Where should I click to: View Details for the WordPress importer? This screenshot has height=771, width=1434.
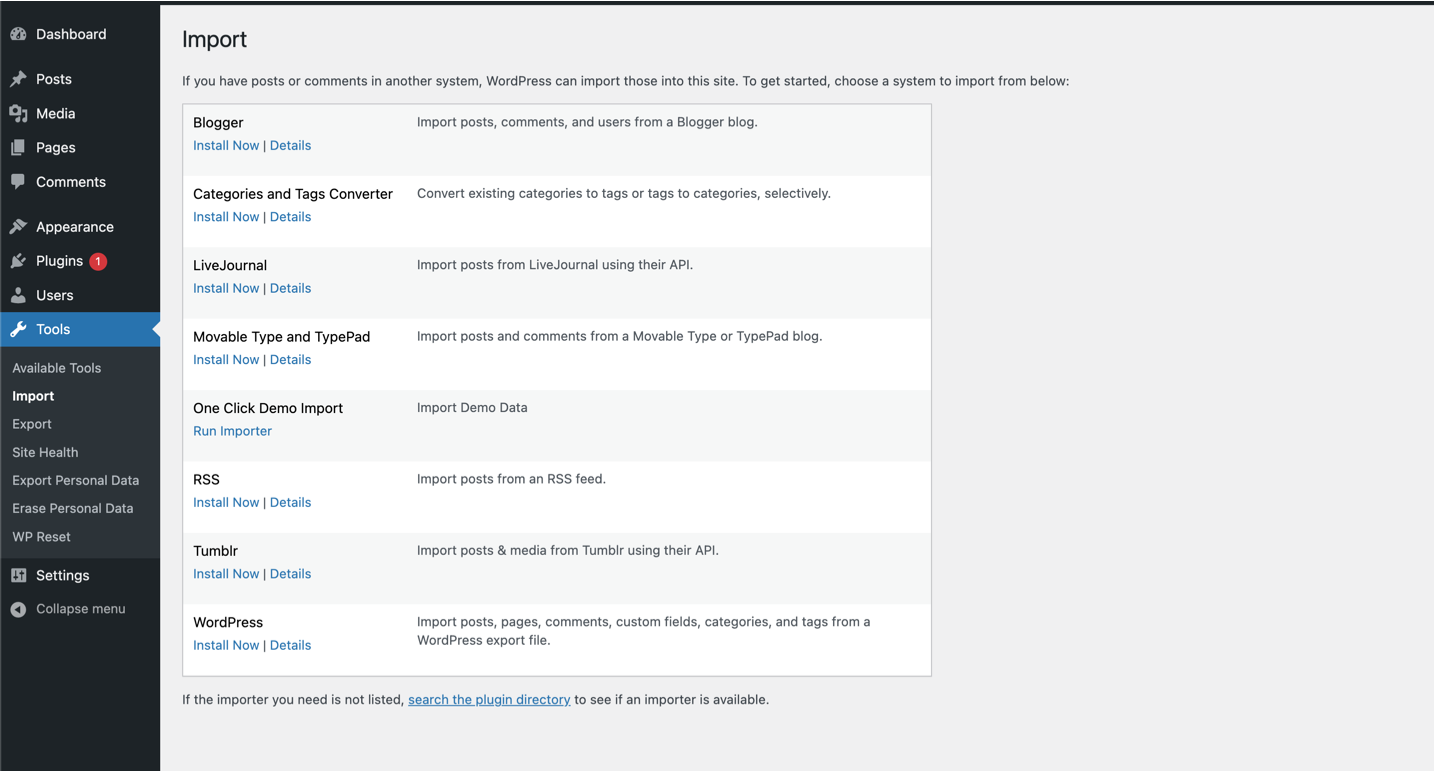pos(290,646)
